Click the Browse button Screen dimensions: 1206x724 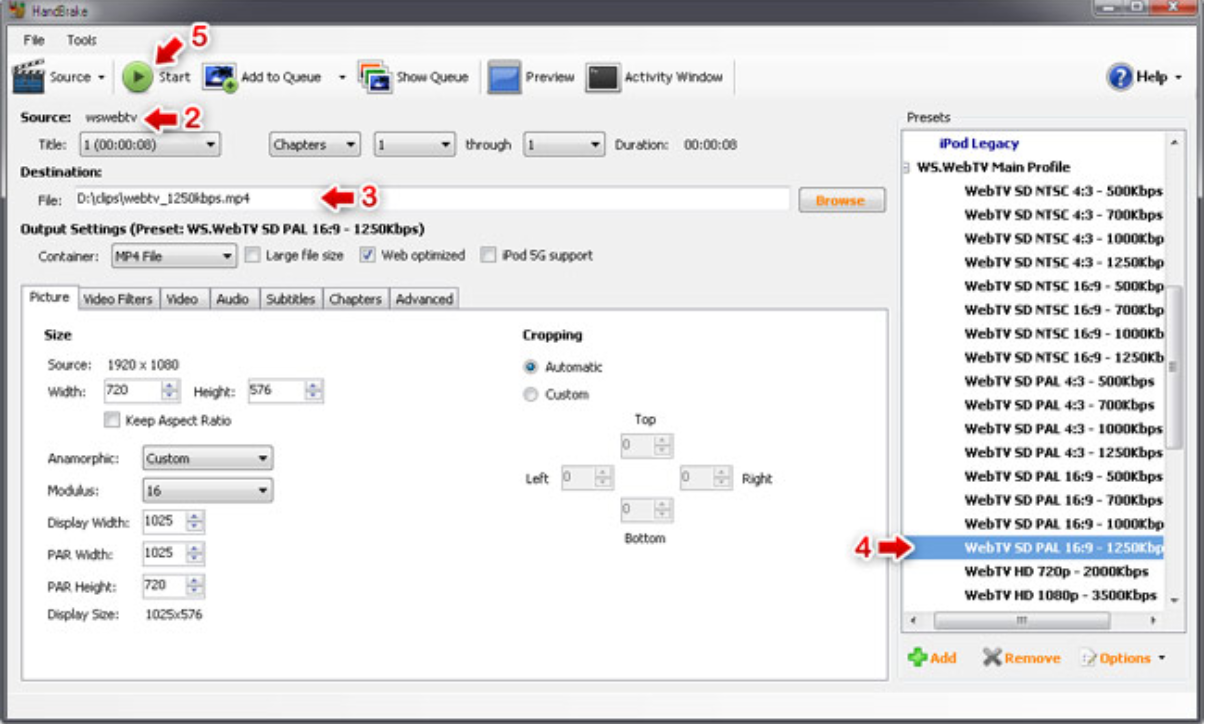[x=841, y=200]
